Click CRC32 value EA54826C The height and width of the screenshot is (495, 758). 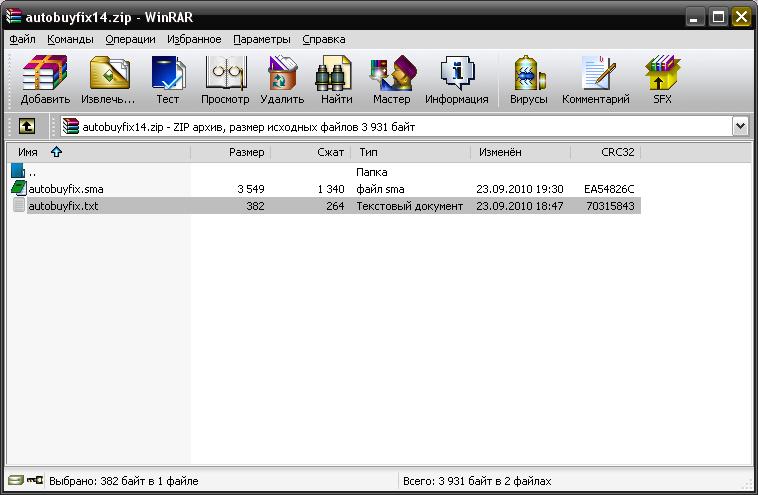tap(609, 189)
